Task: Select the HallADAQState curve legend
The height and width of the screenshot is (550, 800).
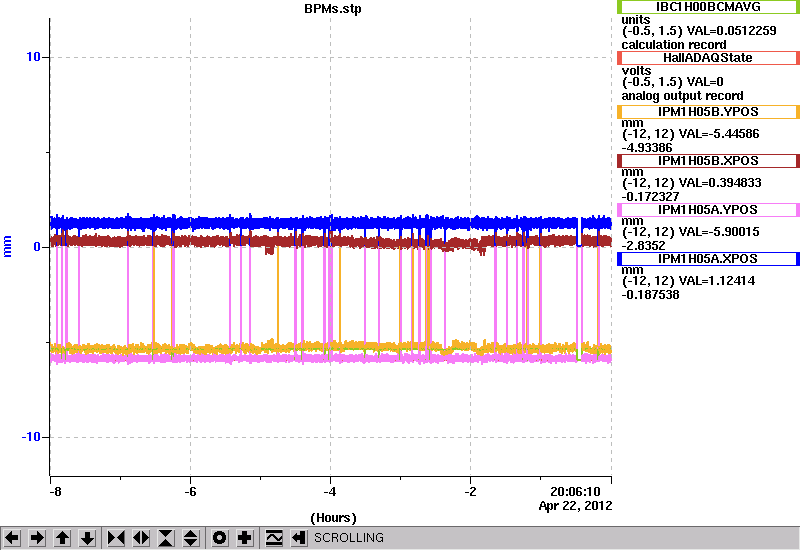Action: tap(708, 58)
